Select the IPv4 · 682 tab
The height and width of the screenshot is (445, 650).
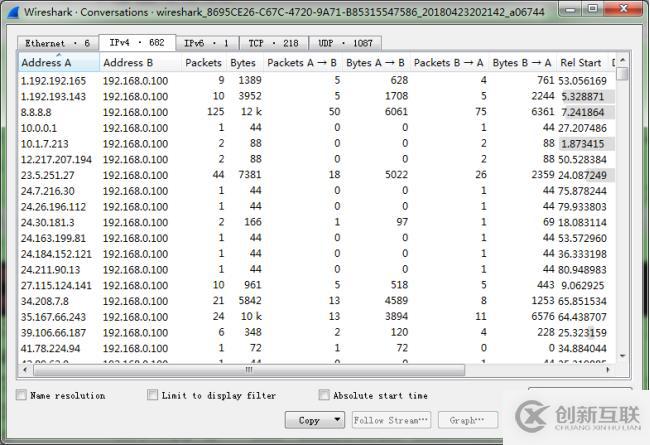[137, 42]
